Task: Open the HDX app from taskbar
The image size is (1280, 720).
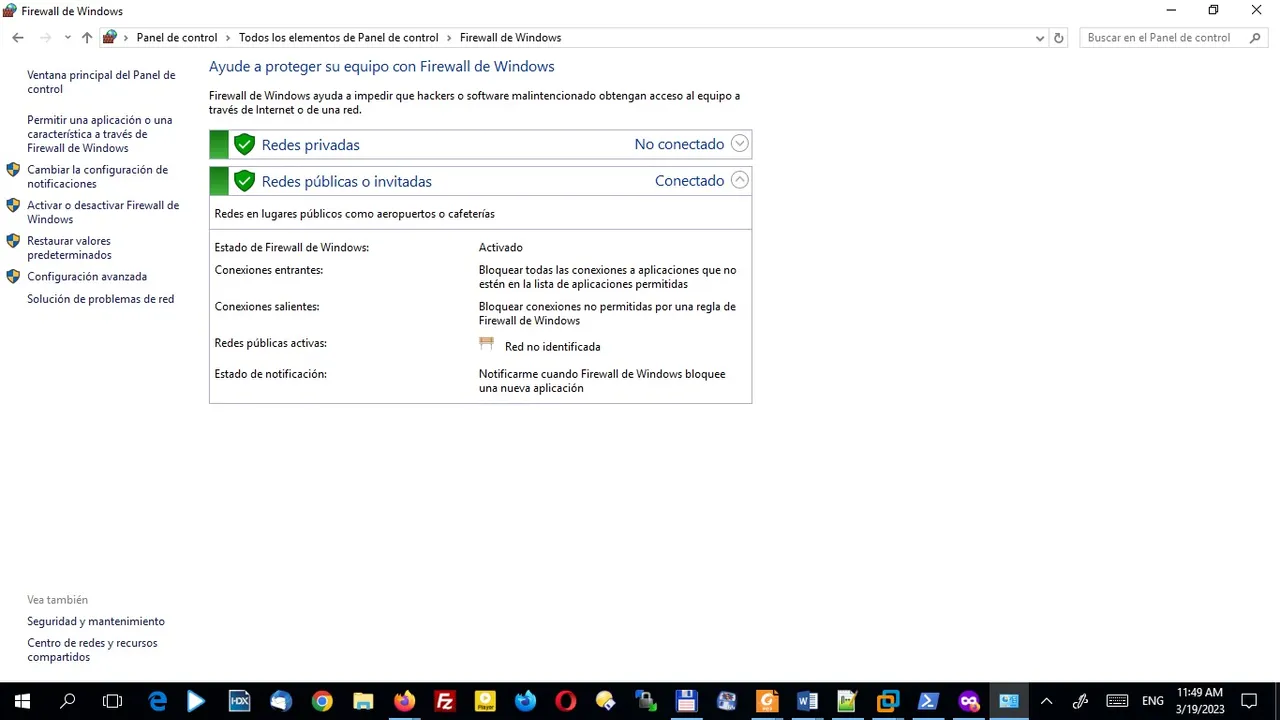Action: click(x=239, y=701)
